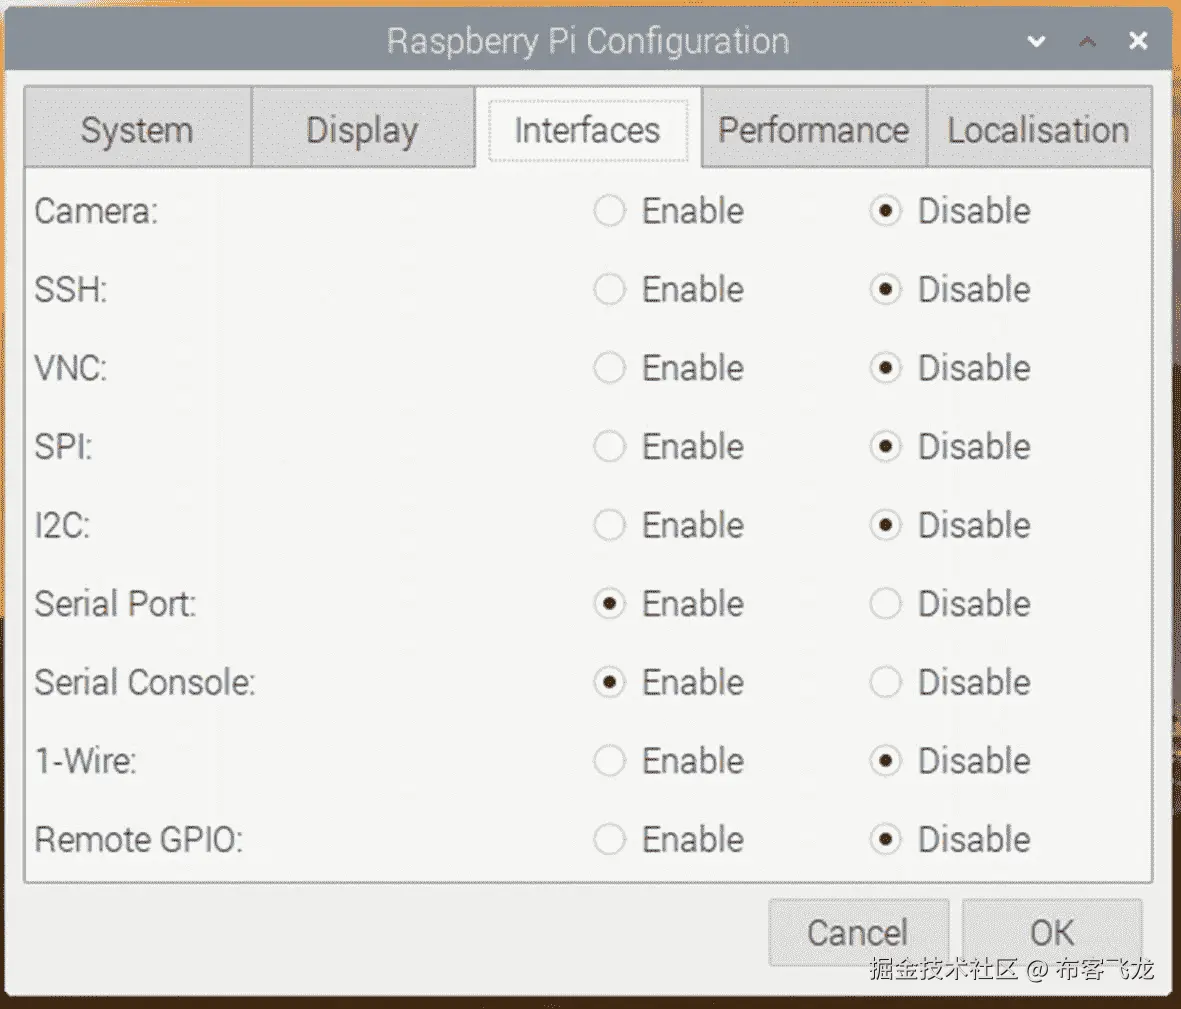
Task: Enable Remote GPIO option
Action: point(609,839)
